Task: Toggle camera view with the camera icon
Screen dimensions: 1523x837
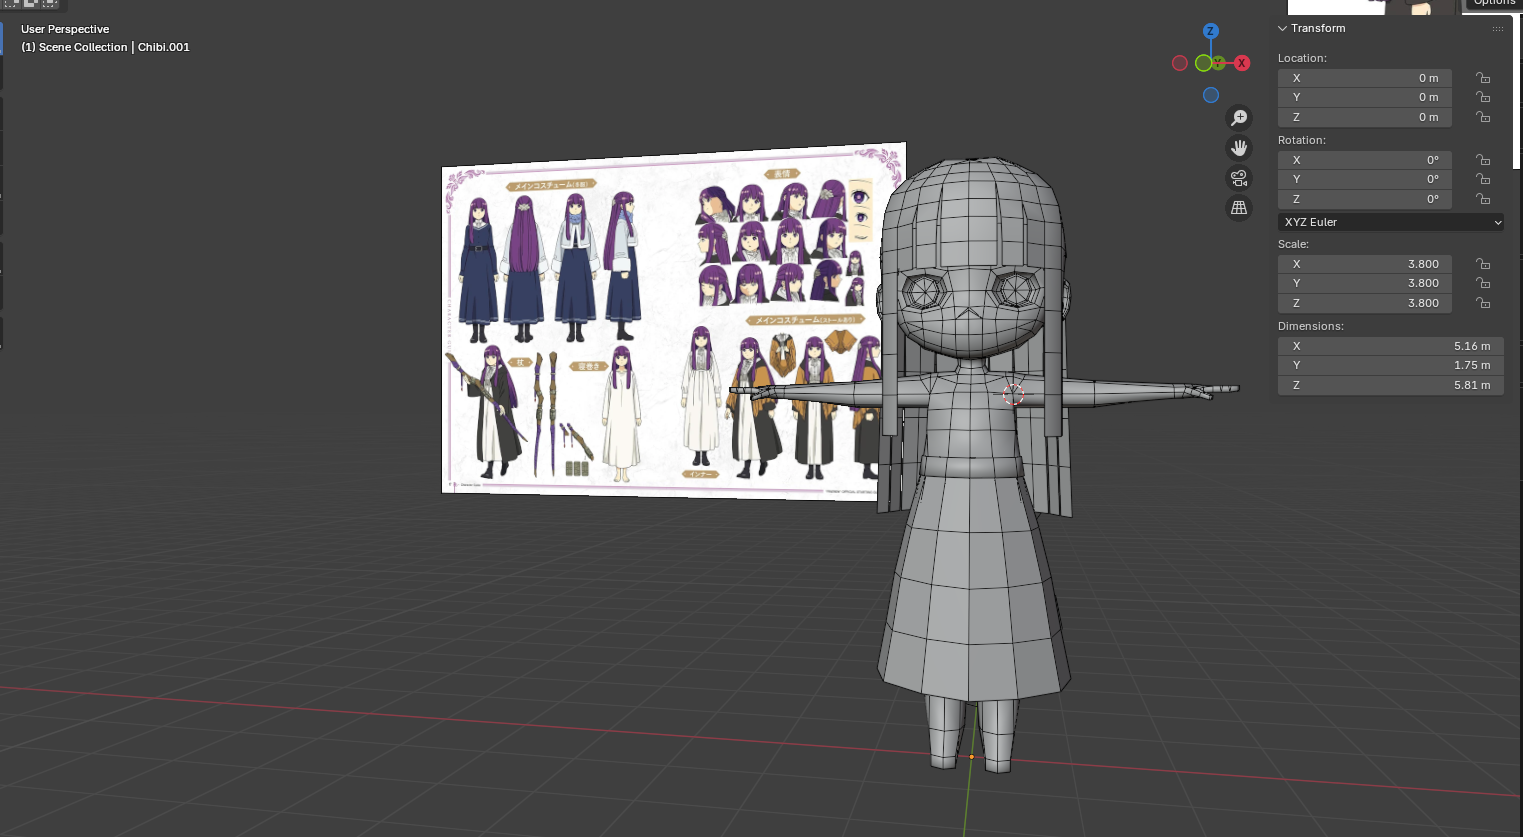Action: pos(1239,178)
